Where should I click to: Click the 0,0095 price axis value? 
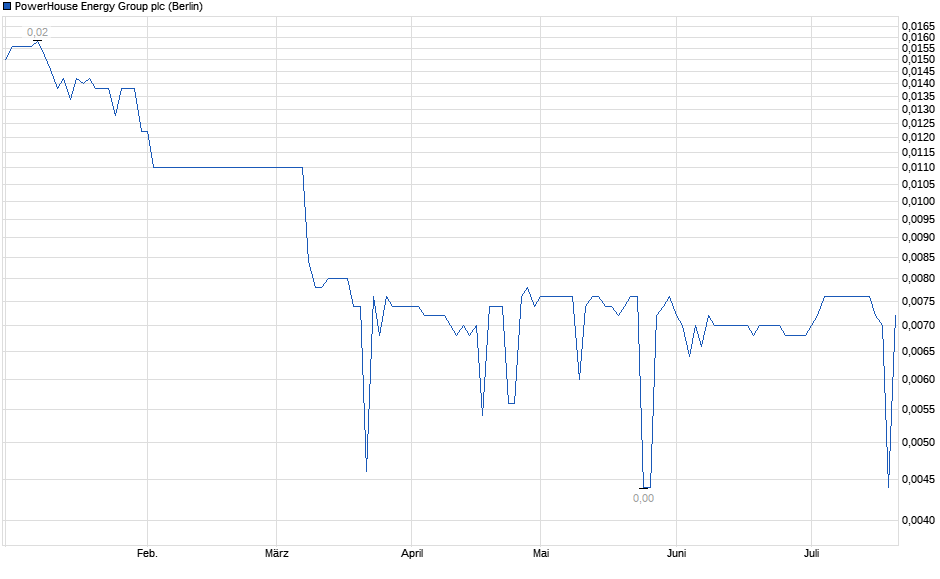coord(918,219)
